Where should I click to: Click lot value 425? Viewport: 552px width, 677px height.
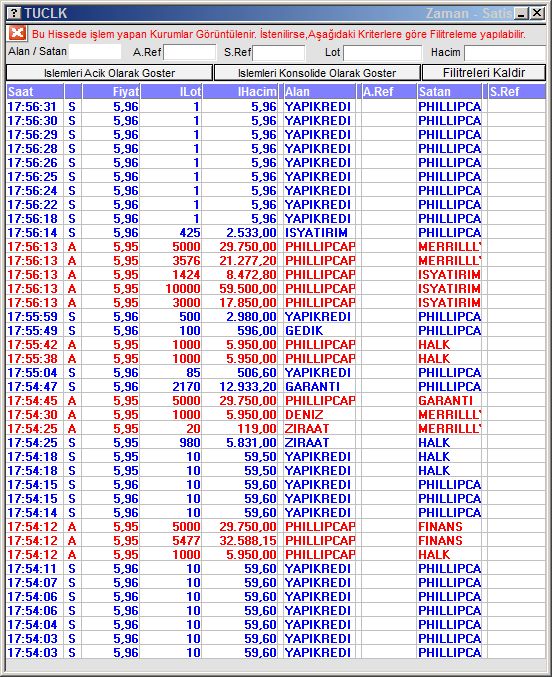pyautogui.click(x=190, y=233)
